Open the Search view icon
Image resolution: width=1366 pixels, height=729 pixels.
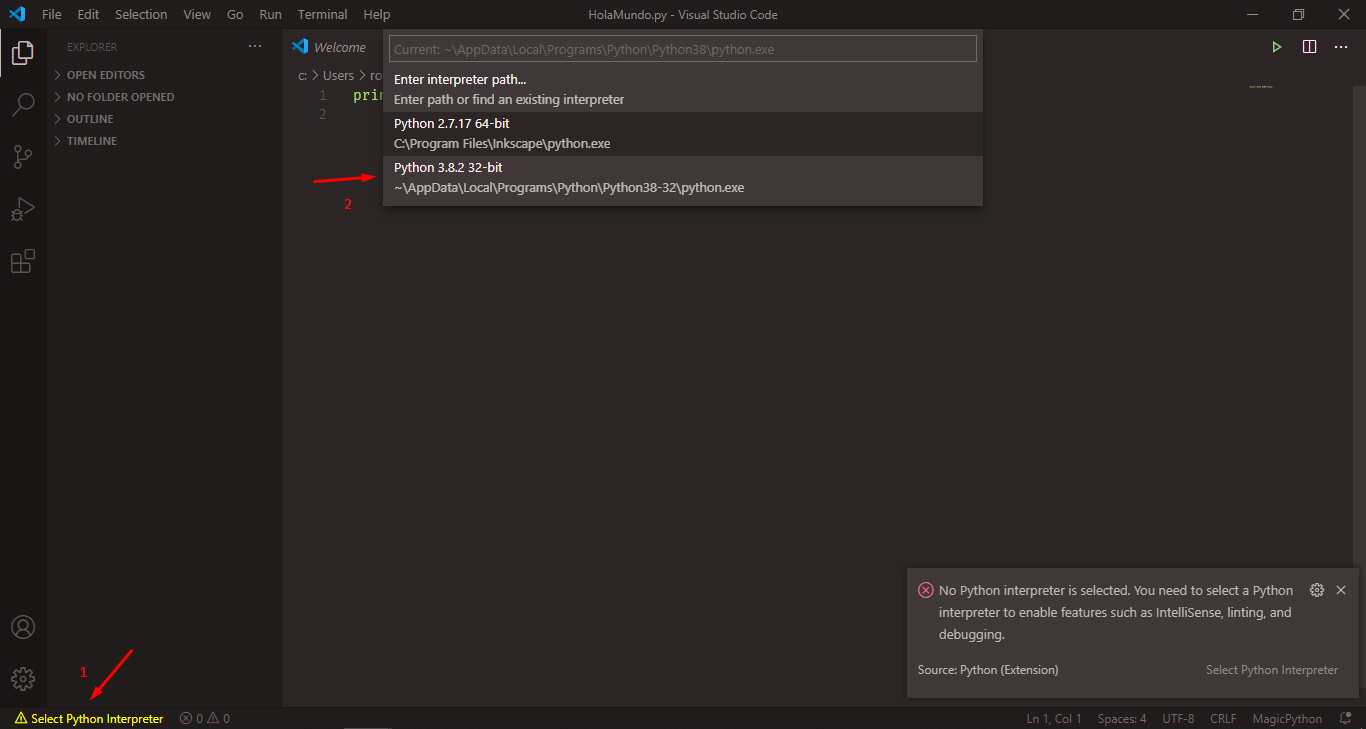tap(22, 104)
